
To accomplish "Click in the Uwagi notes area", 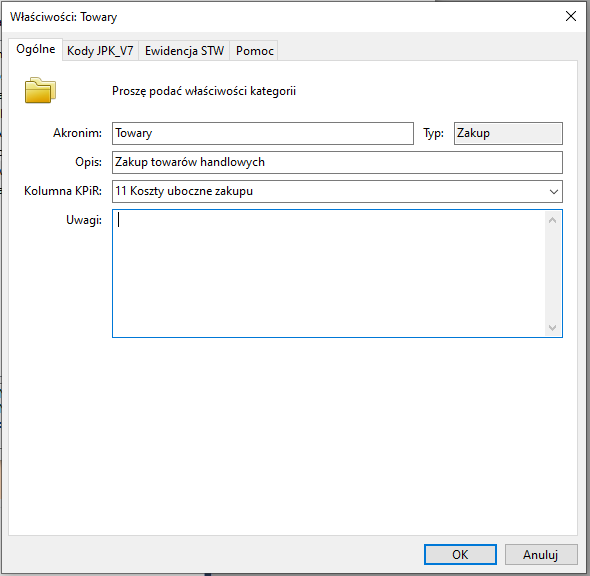I will coord(328,273).
